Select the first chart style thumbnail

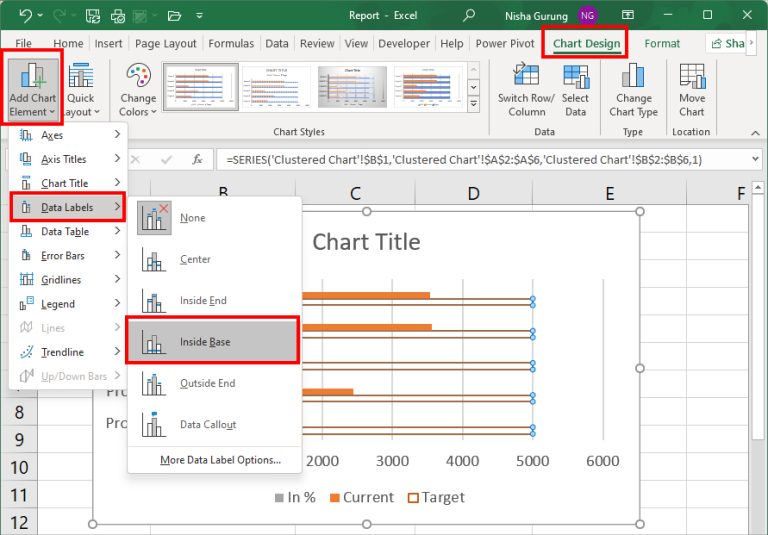click(x=201, y=87)
